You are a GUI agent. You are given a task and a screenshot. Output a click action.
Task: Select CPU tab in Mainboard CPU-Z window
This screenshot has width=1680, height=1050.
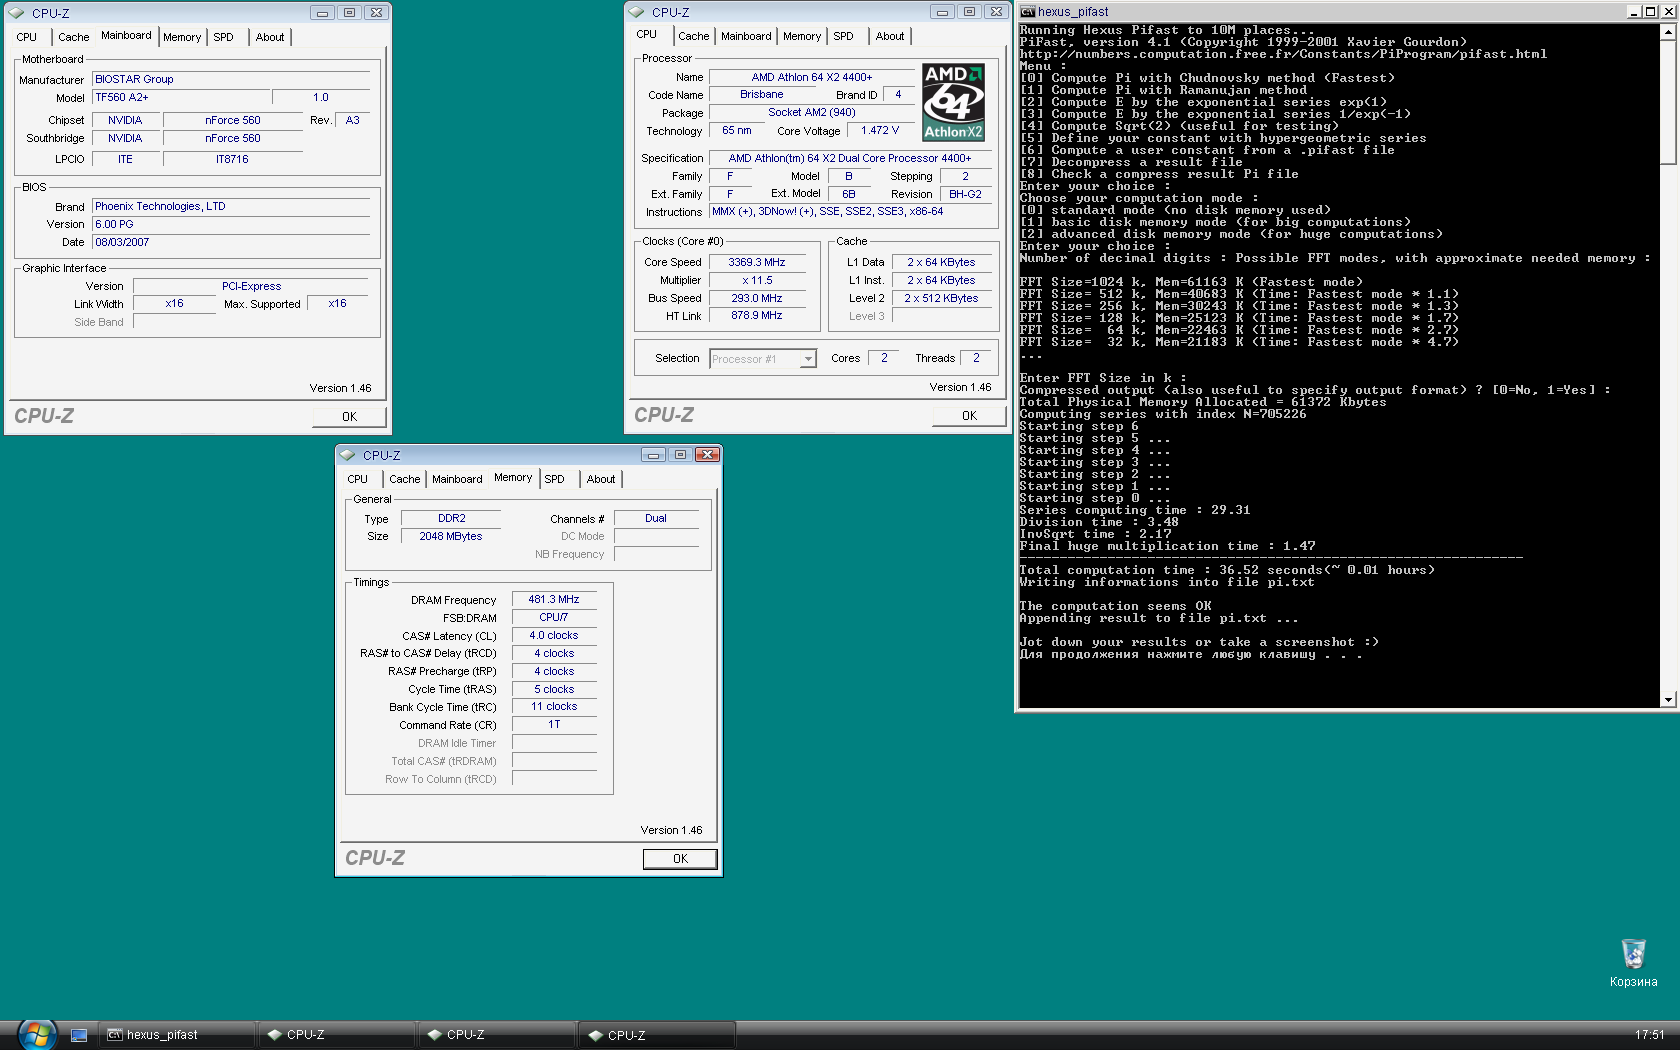tap(27, 37)
